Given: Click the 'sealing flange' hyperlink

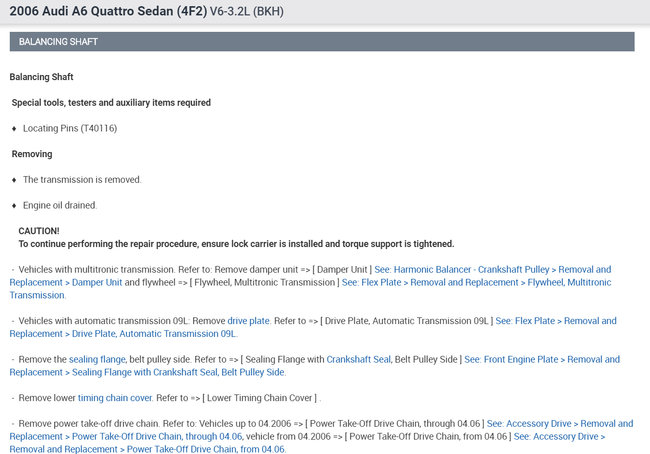Looking at the screenshot, I should pyautogui.click(x=96, y=359).
